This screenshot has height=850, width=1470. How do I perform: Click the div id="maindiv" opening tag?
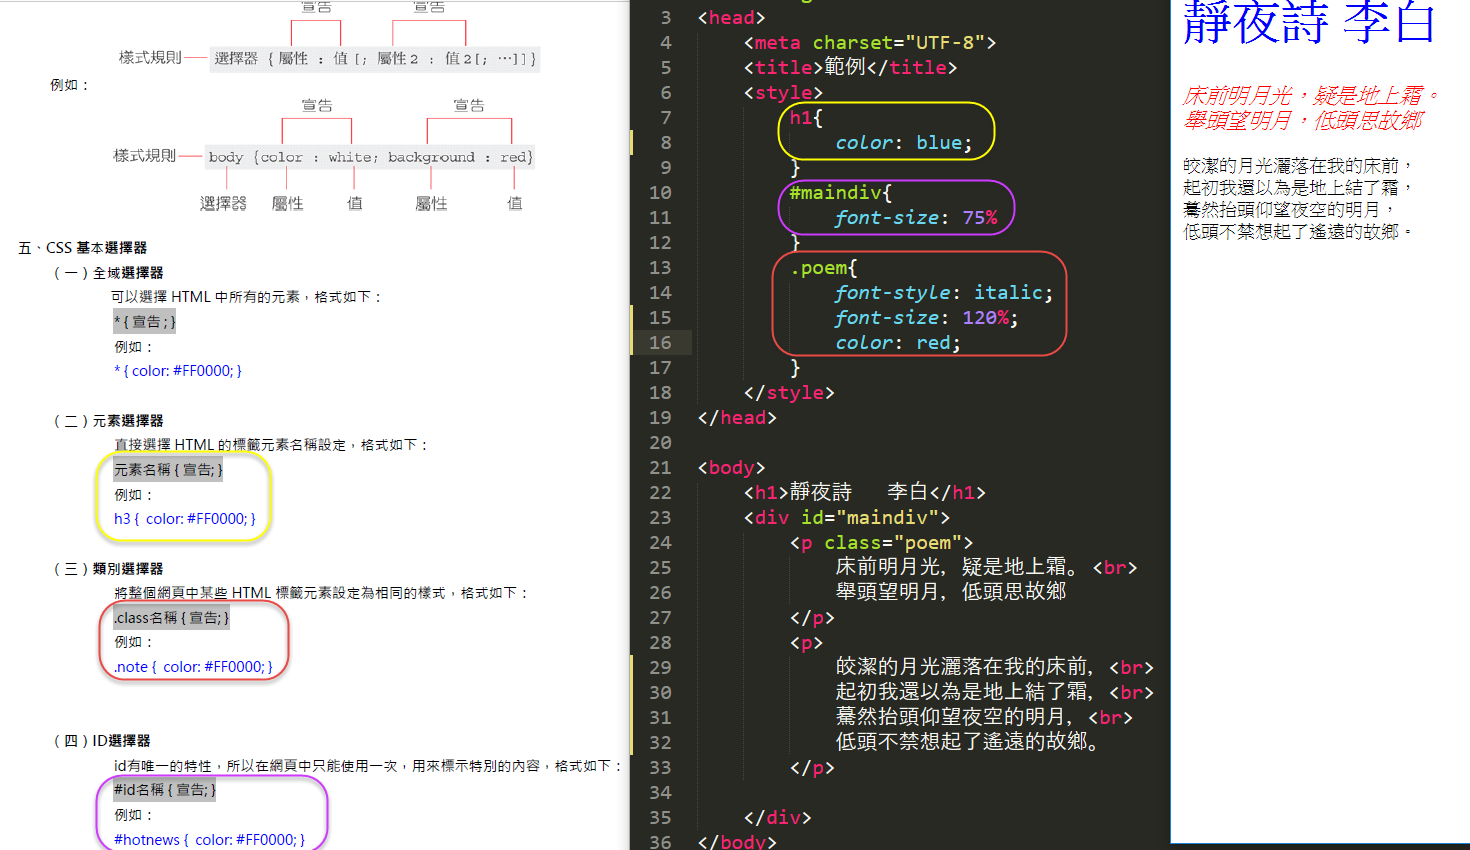pos(846,518)
